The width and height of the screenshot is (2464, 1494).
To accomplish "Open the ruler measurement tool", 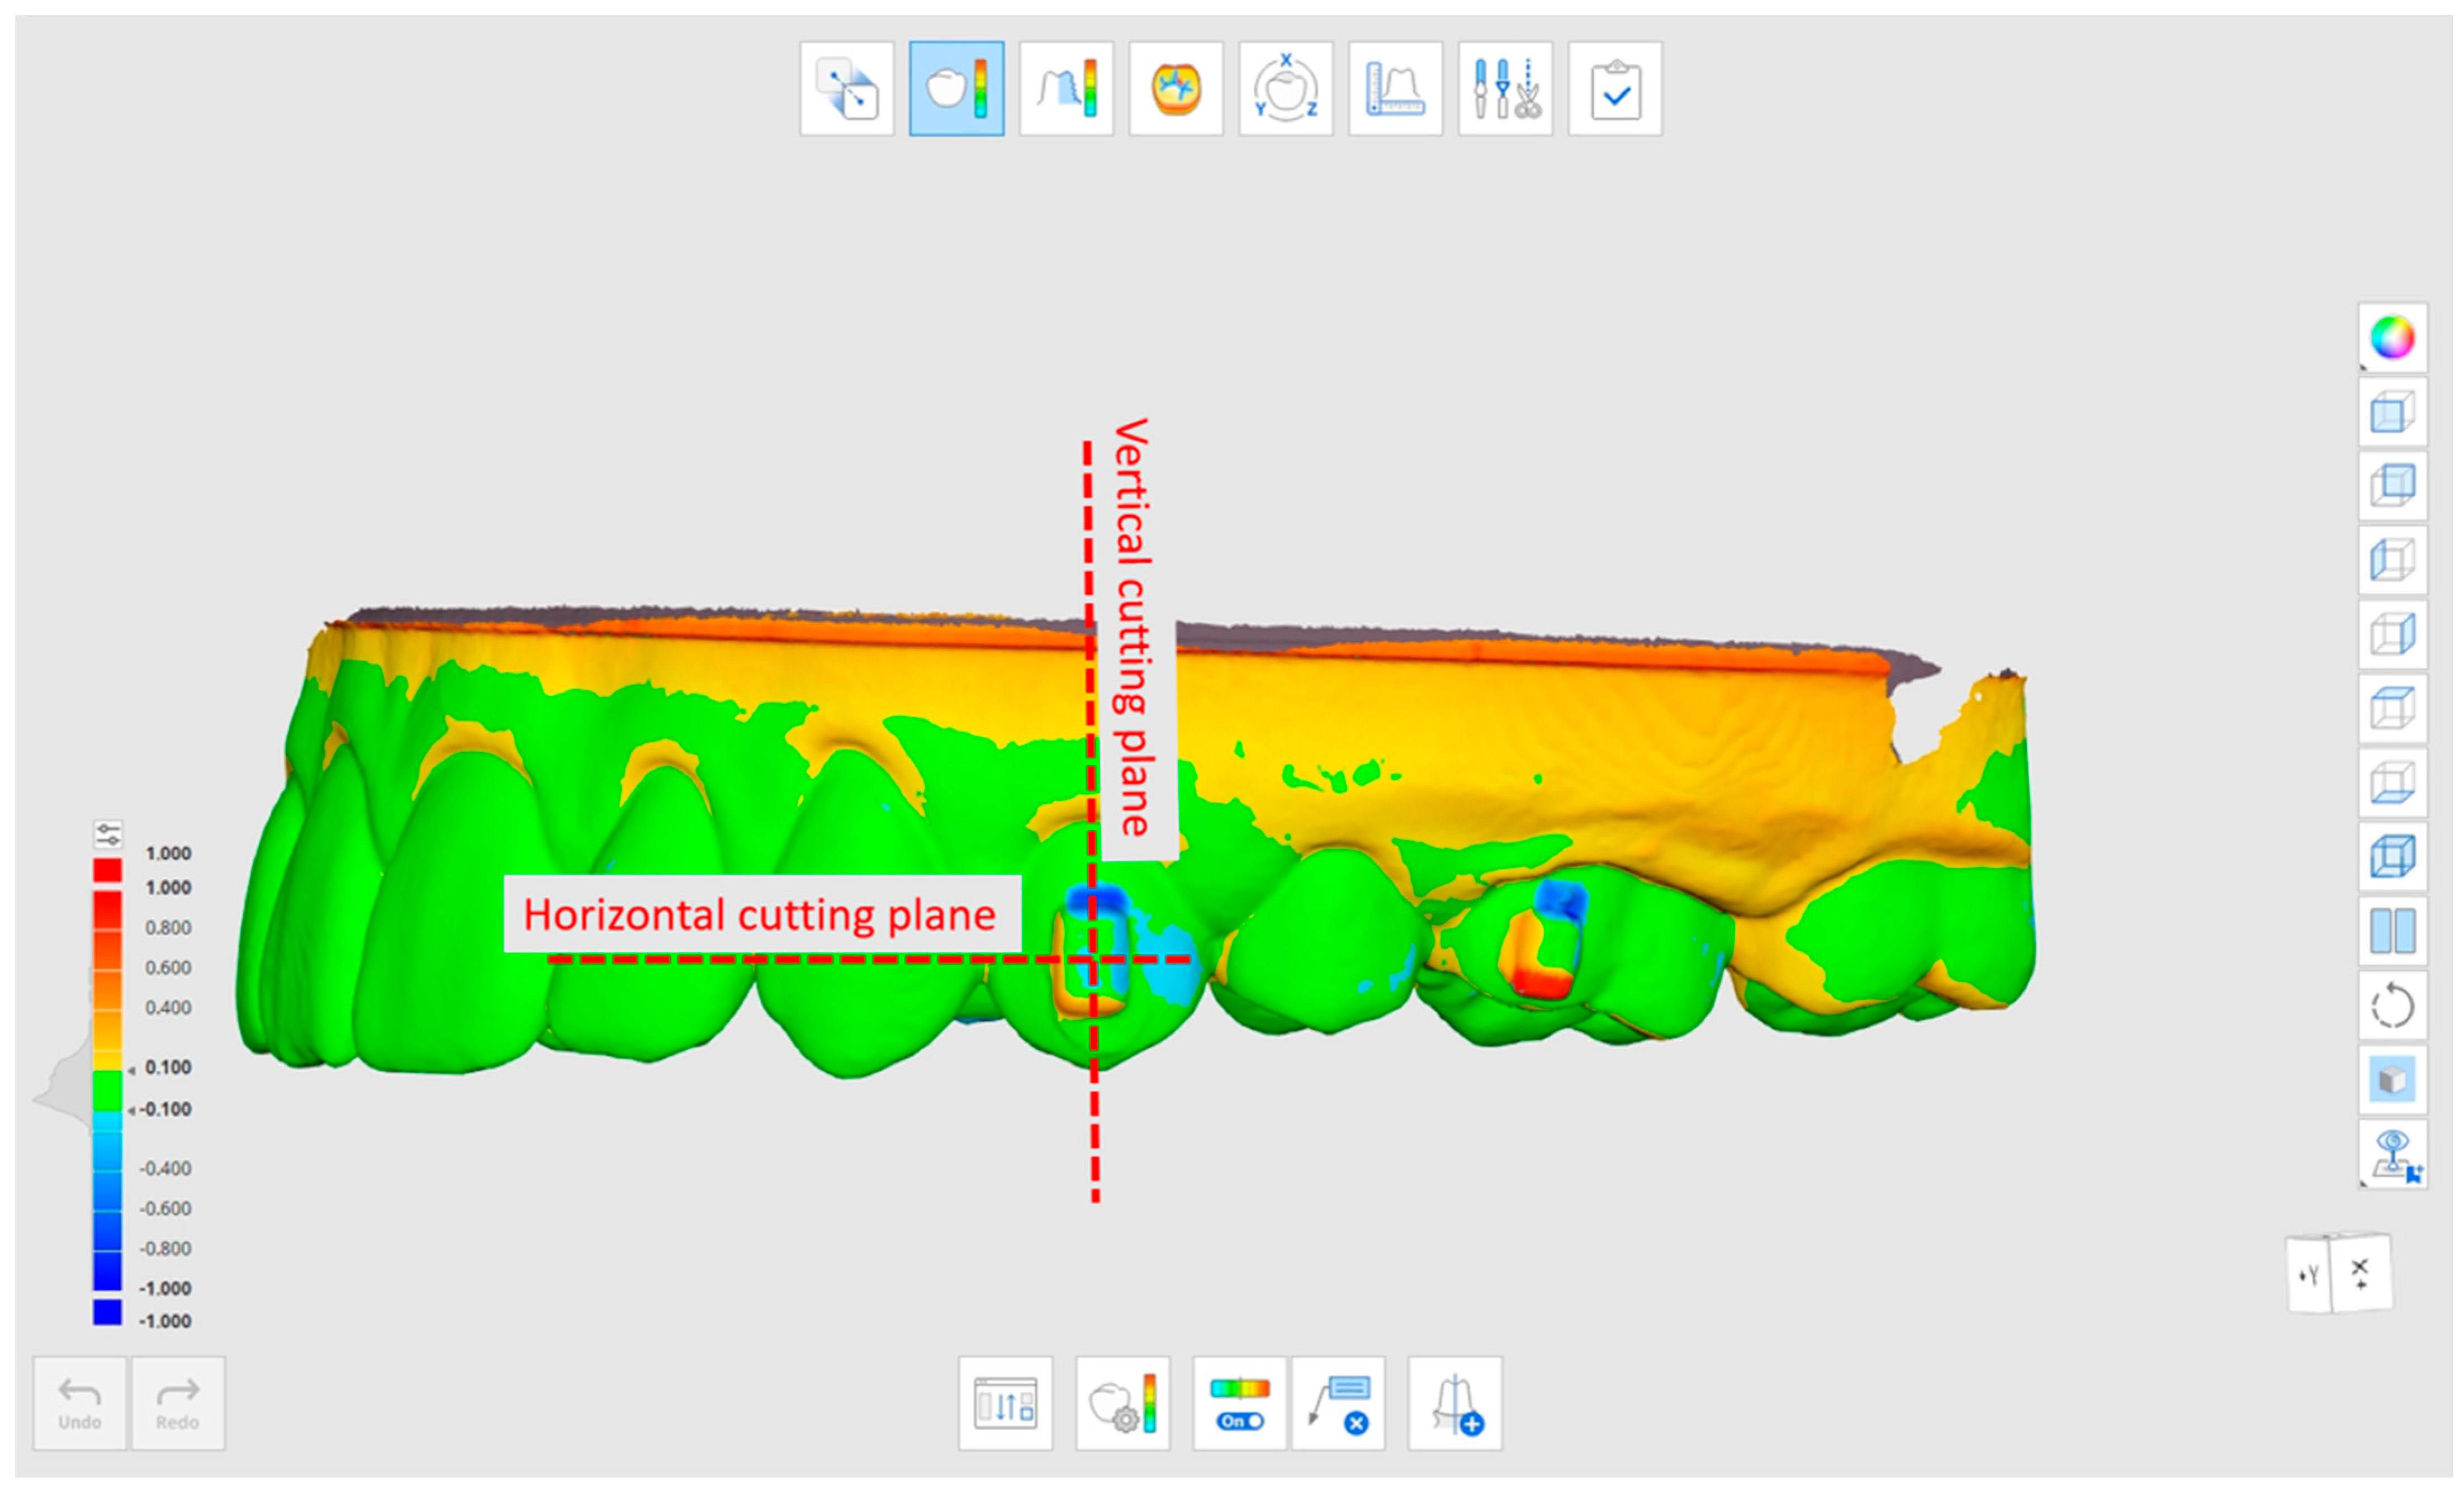I will 1395,88.
